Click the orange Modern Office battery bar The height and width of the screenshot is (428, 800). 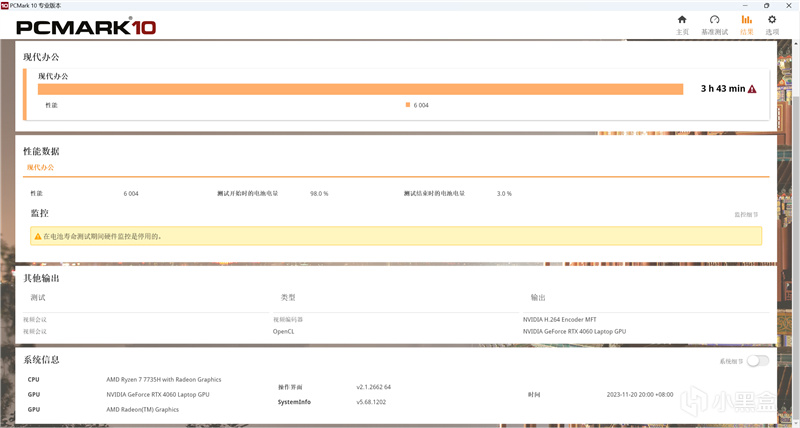pos(360,89)
